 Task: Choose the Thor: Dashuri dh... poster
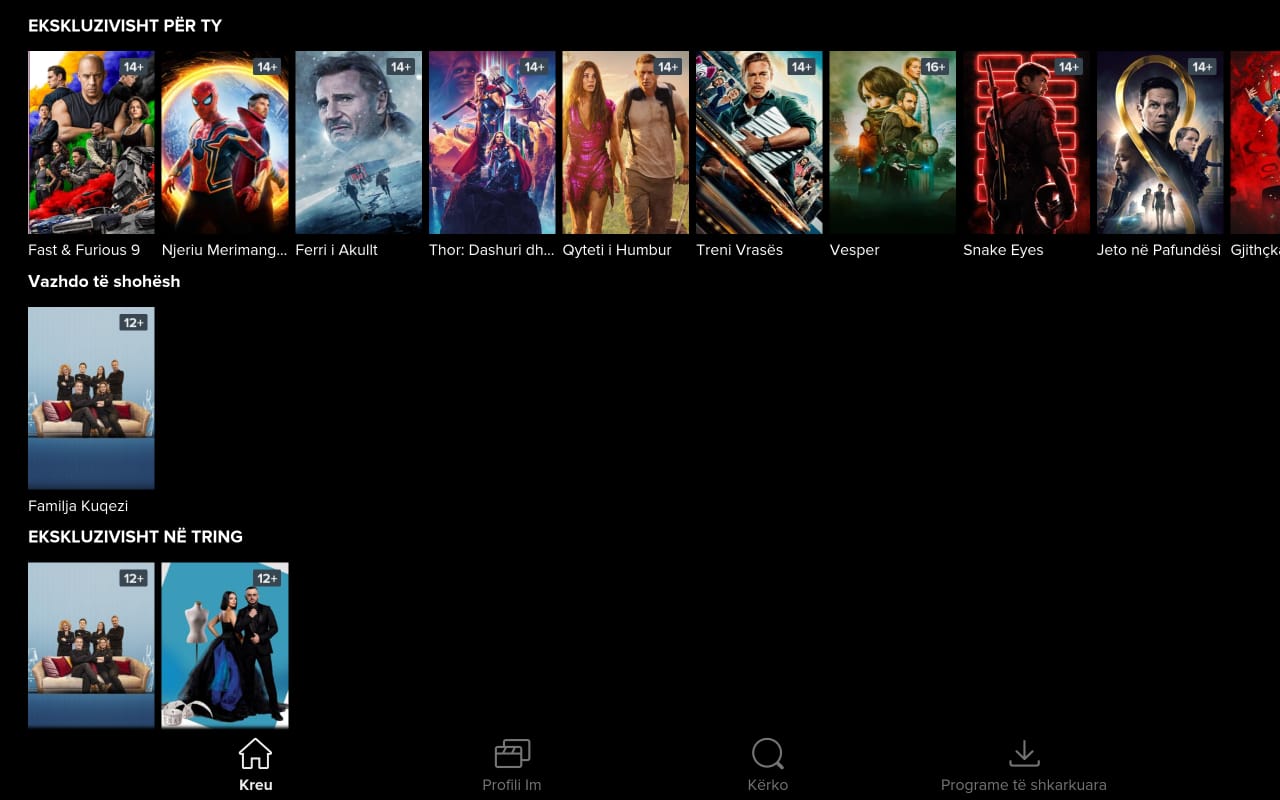point(492,143)
